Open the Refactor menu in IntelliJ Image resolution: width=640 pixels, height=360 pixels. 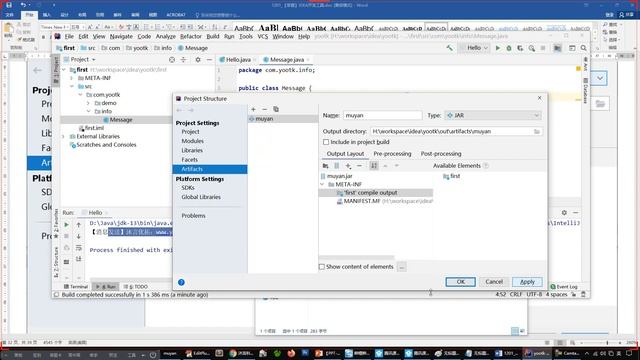[x=191, y=36]
